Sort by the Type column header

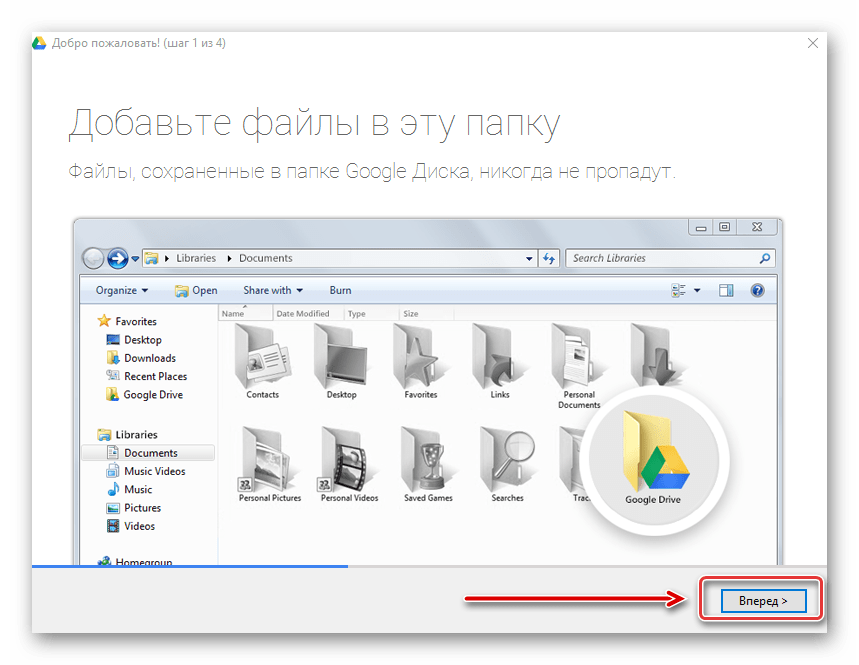point(372,313)
